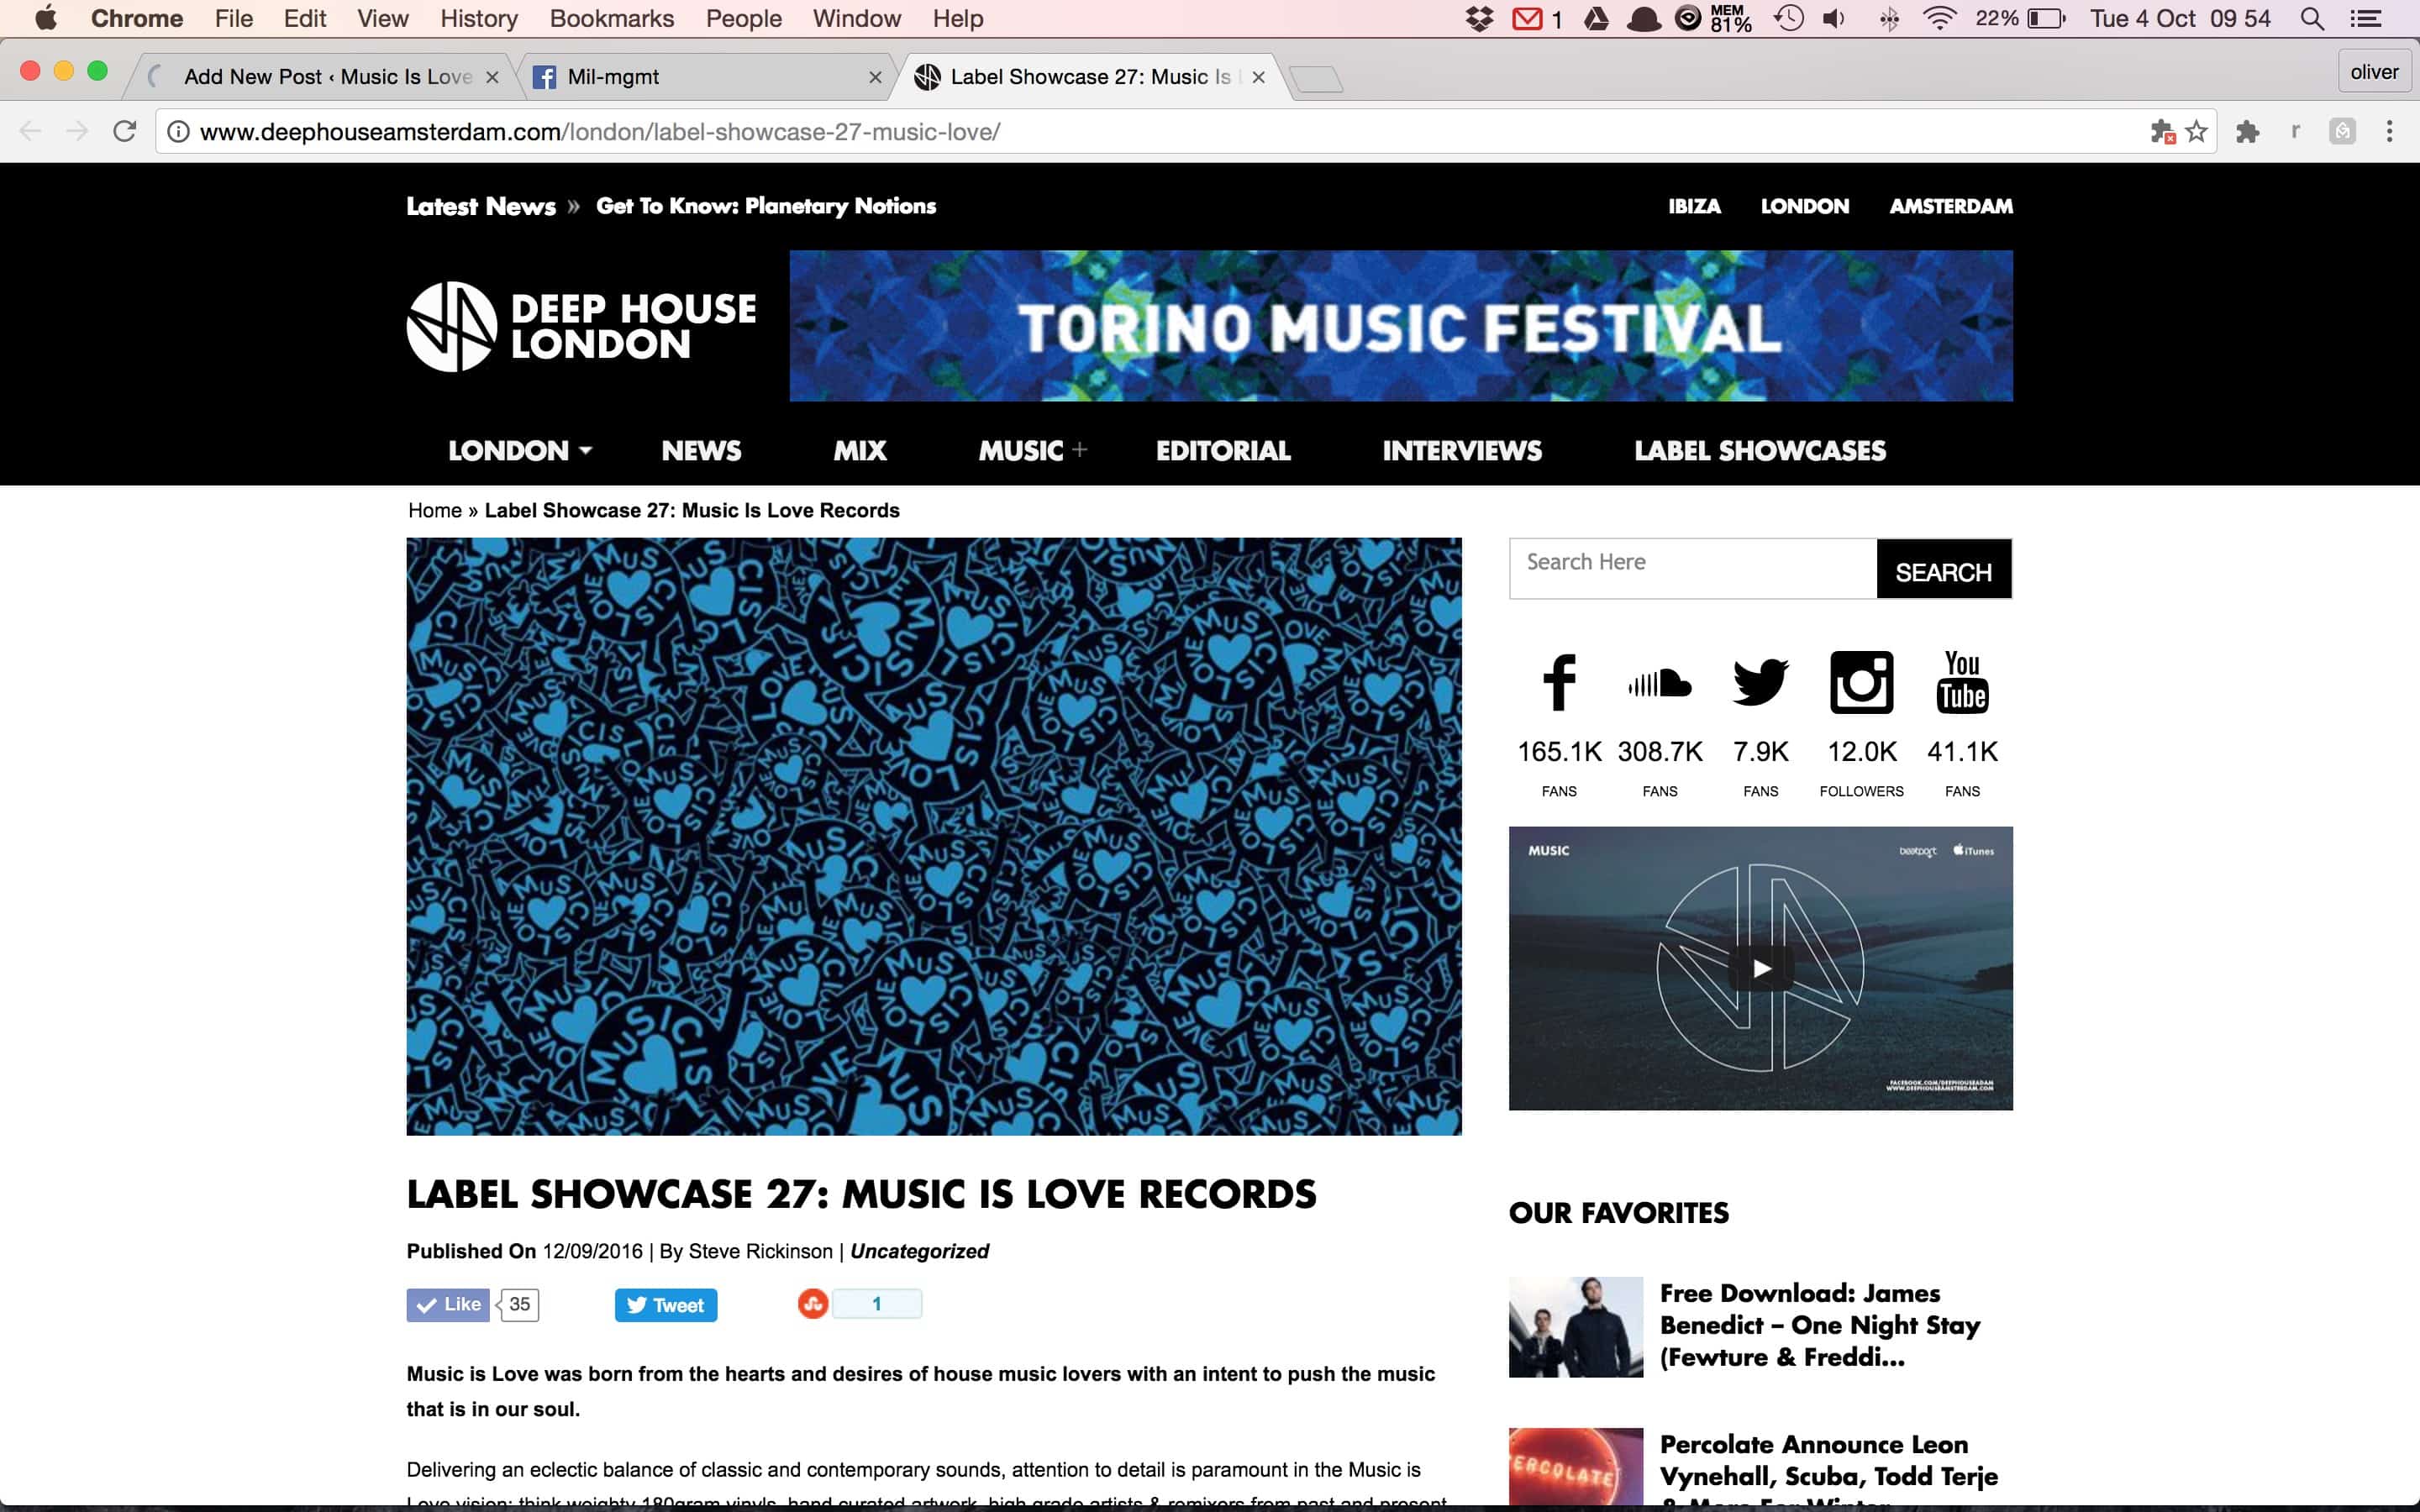The image size is (2420, 1512).
Task: Open Free Download: James Benedict article
Action: click(1819, 1325)
